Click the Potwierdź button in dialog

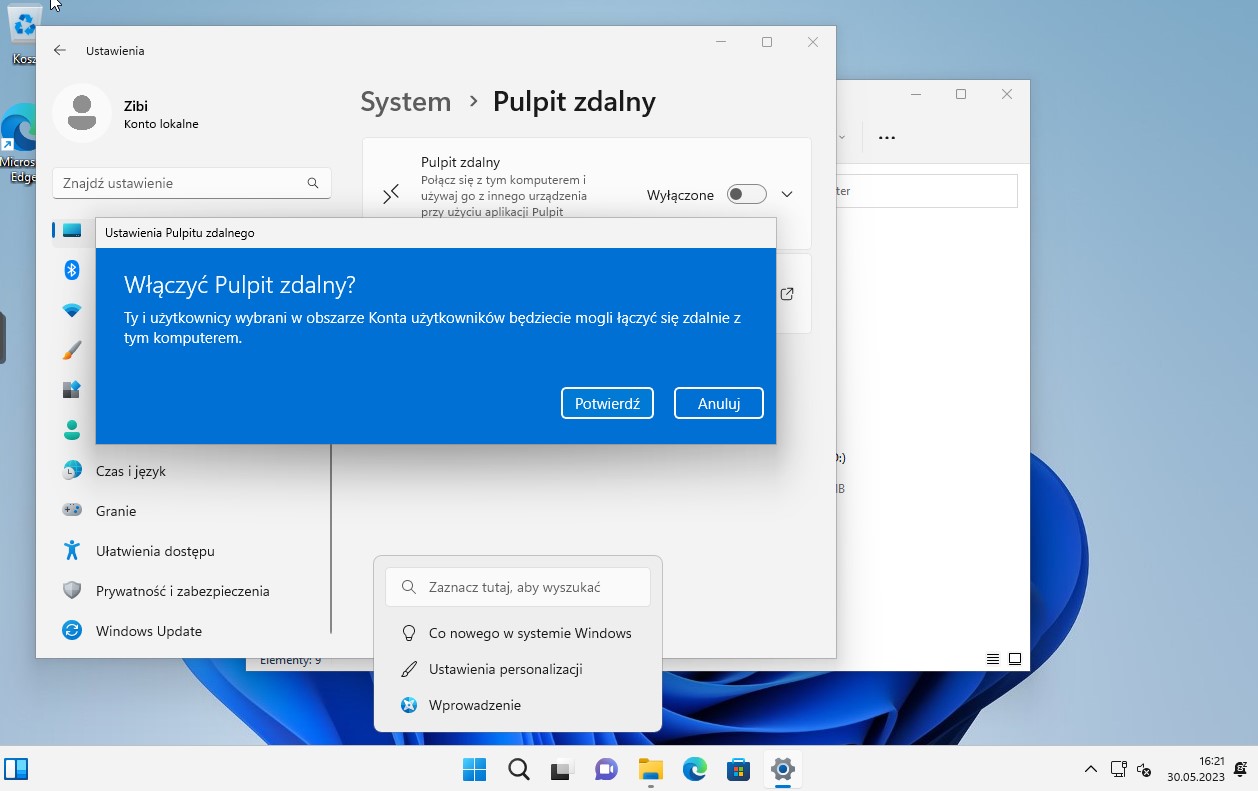pyautogui.click(x=607, y=403)
